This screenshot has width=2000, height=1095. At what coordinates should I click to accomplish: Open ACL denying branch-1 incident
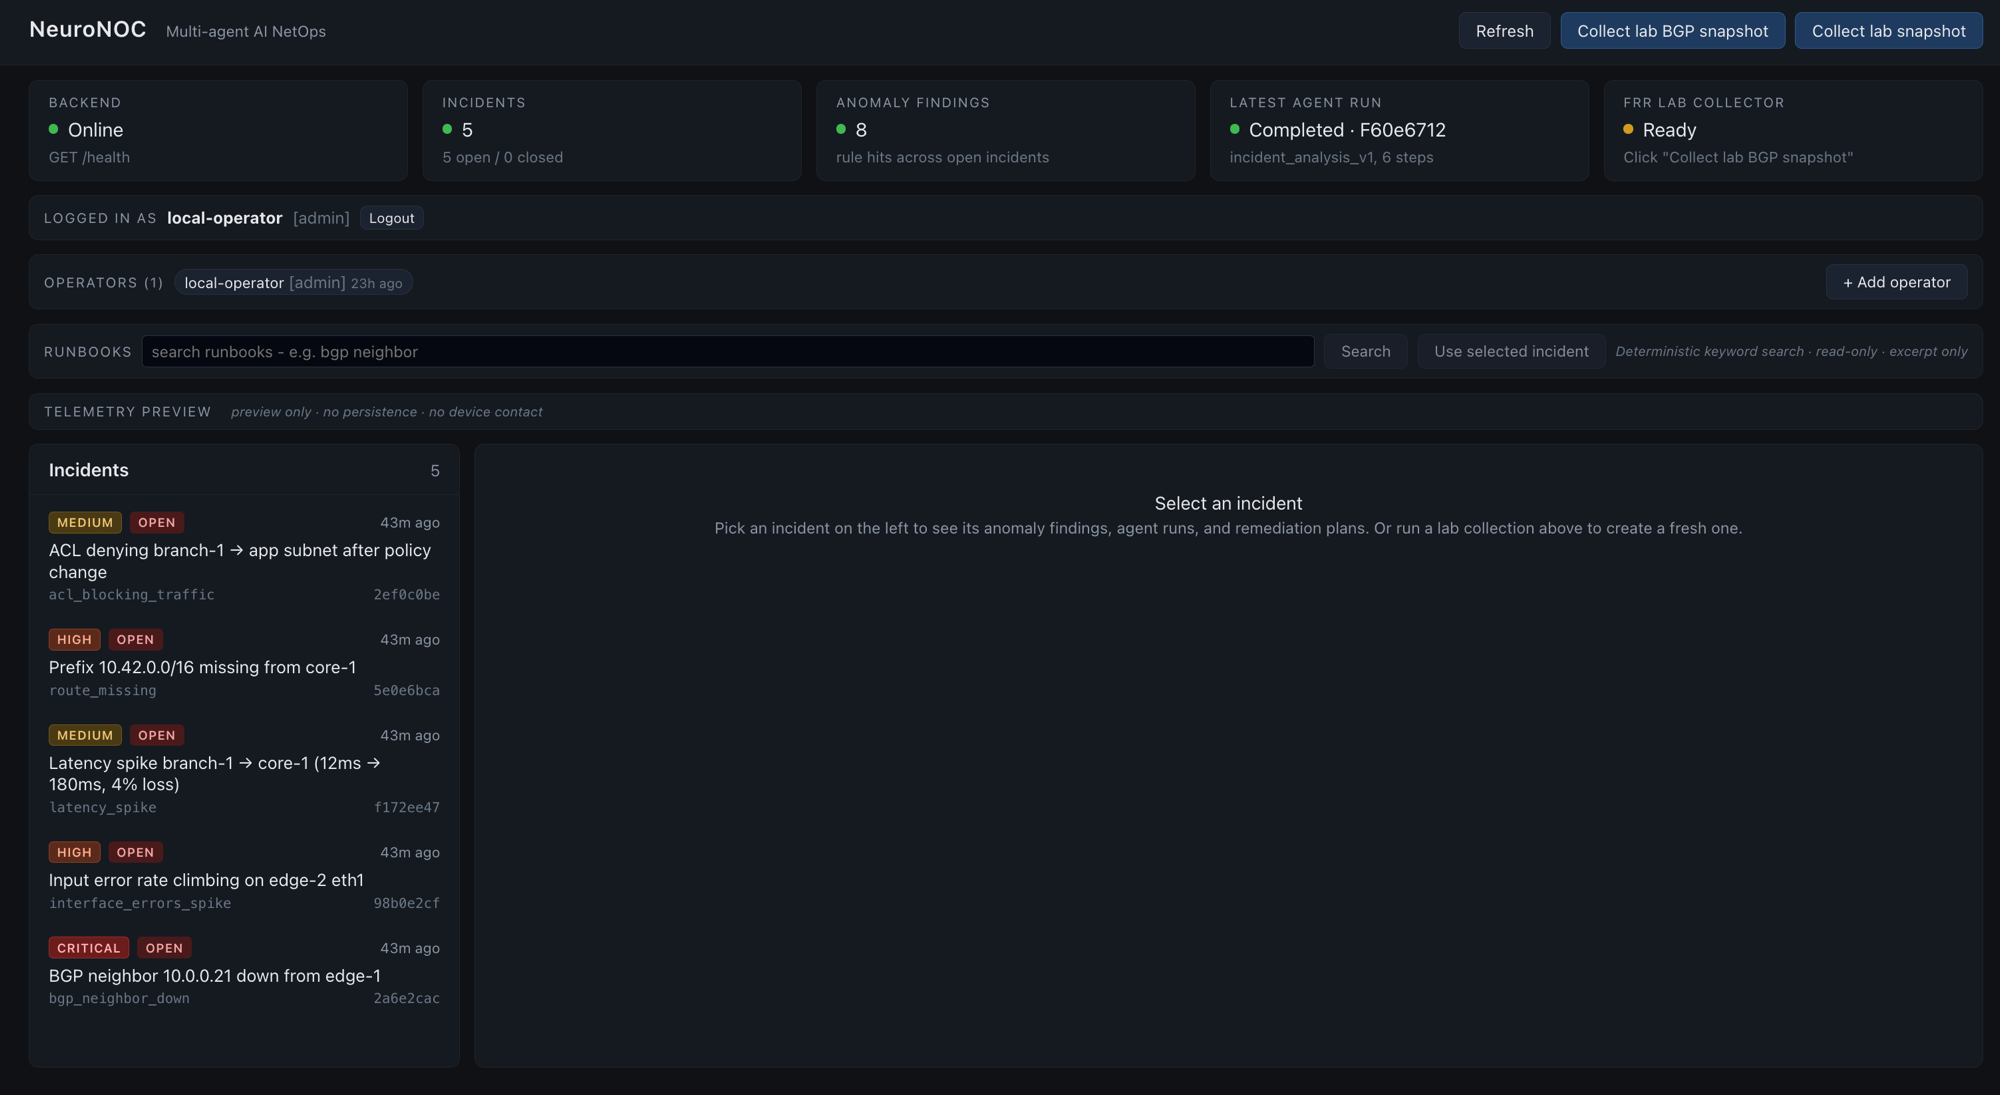click(244, 558)
